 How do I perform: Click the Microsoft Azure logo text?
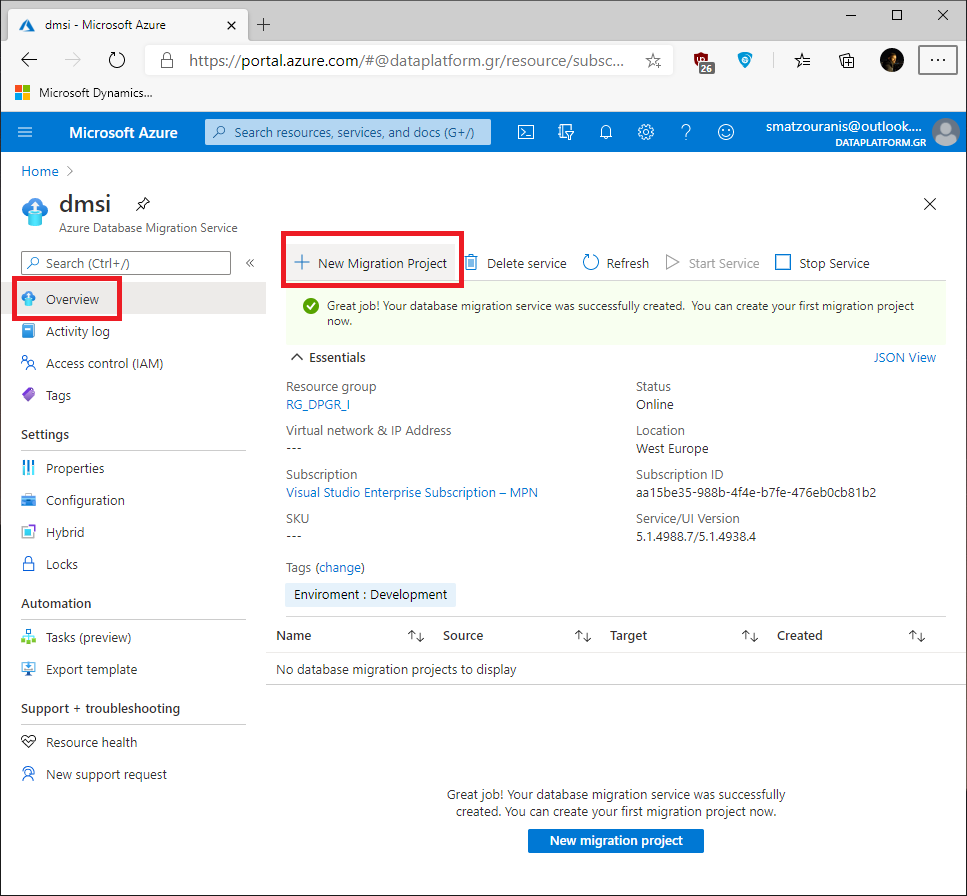(x=123, y=133)
